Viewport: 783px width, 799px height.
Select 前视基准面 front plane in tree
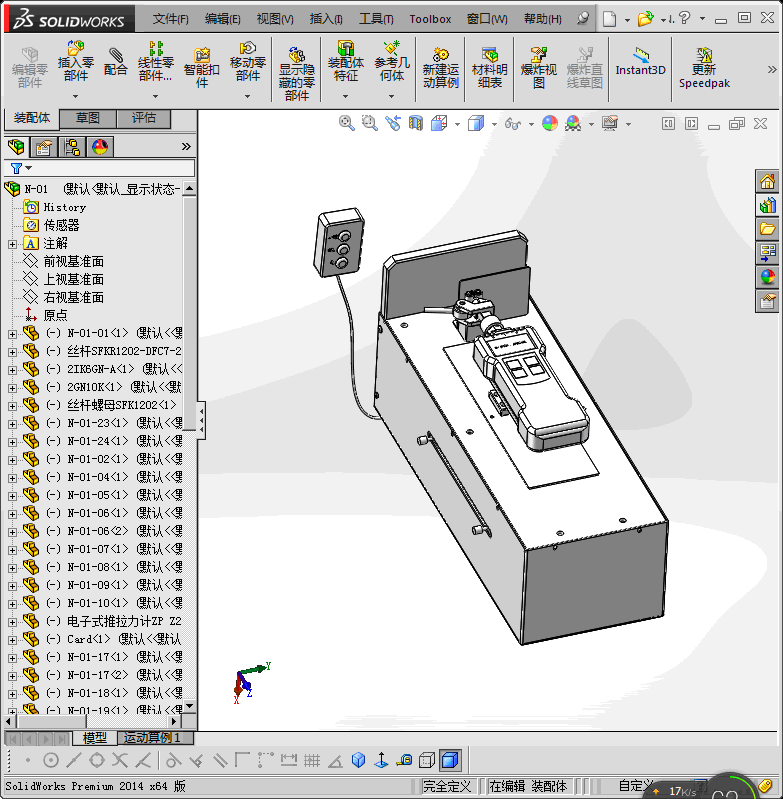pos(73,261)
